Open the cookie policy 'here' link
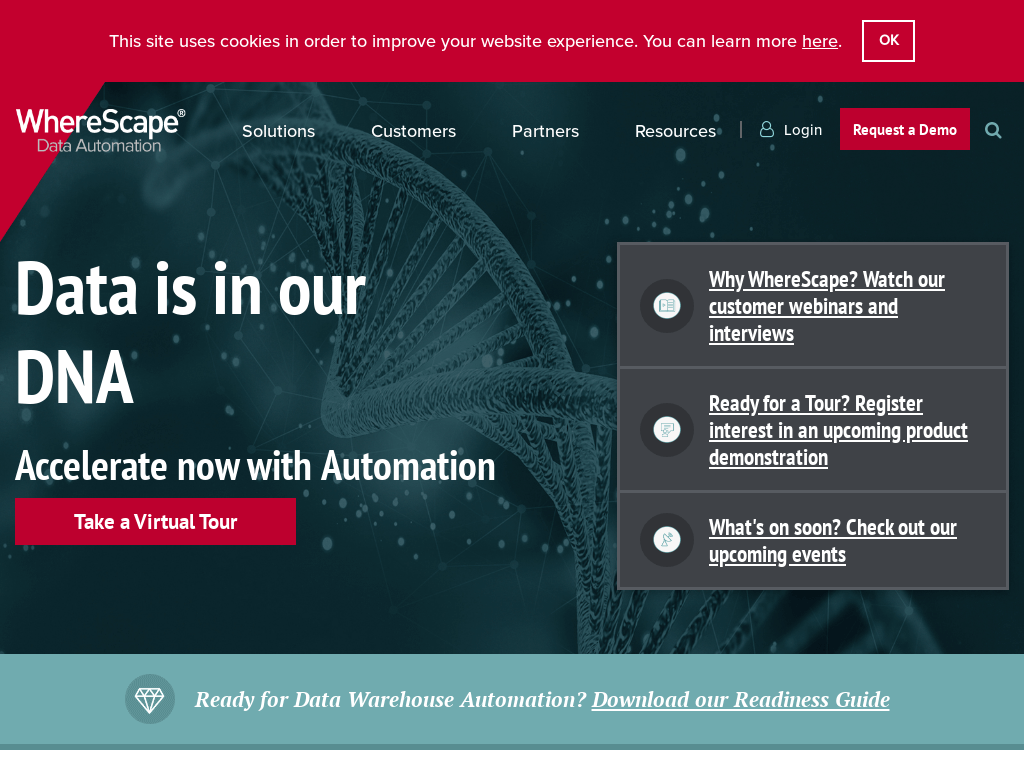This screenshot has height=768, width=1024. pos(820,41)
